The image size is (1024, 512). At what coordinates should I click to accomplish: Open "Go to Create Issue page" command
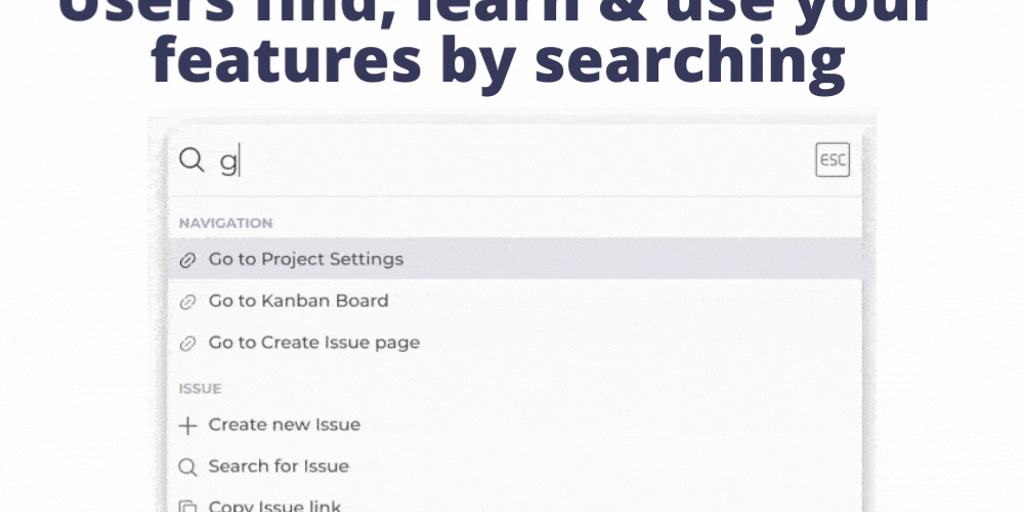[x=314, y=343]
